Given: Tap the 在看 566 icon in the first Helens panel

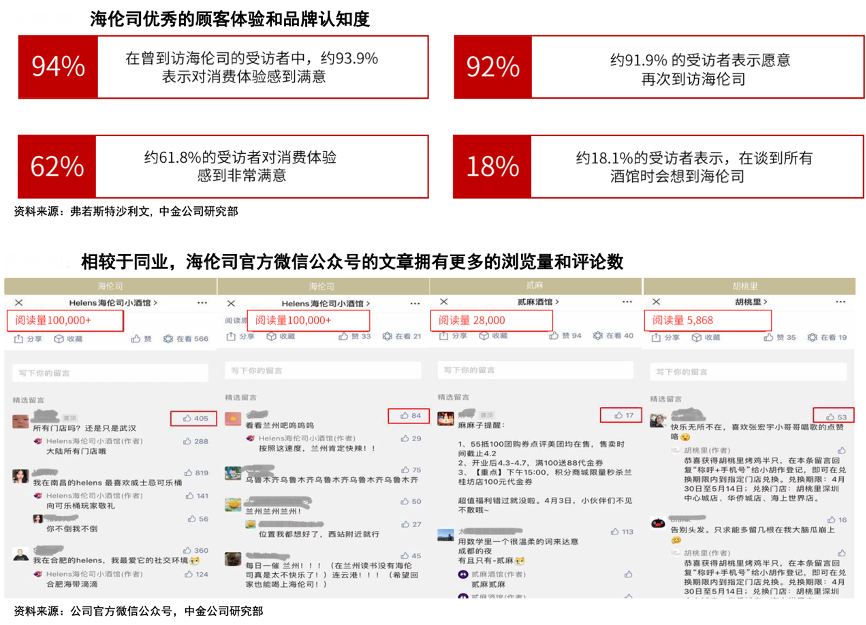Looking at the screenshot, I should 168,338.
